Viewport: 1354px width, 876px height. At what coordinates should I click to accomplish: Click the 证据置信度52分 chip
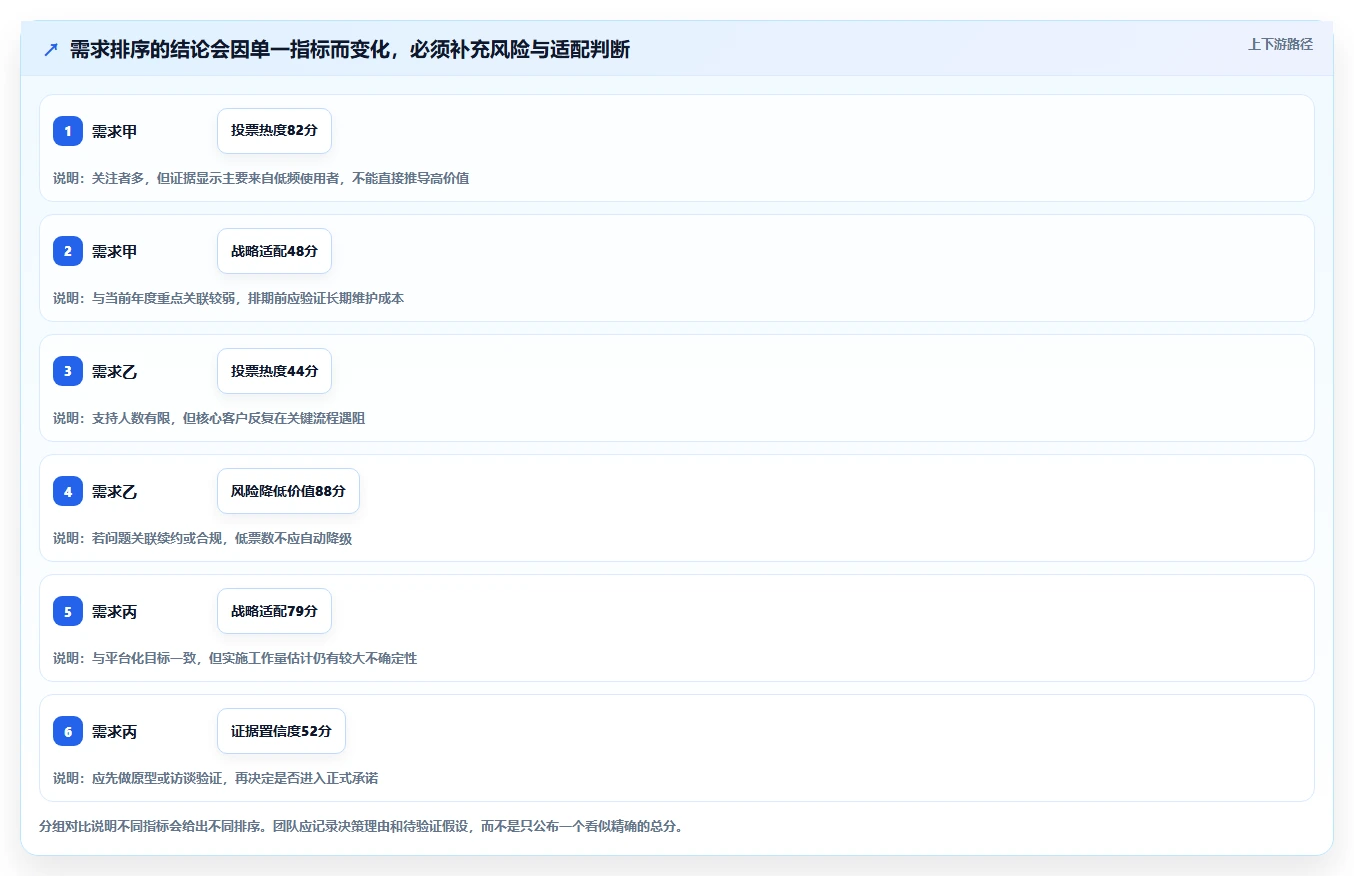tap(281, 731)
